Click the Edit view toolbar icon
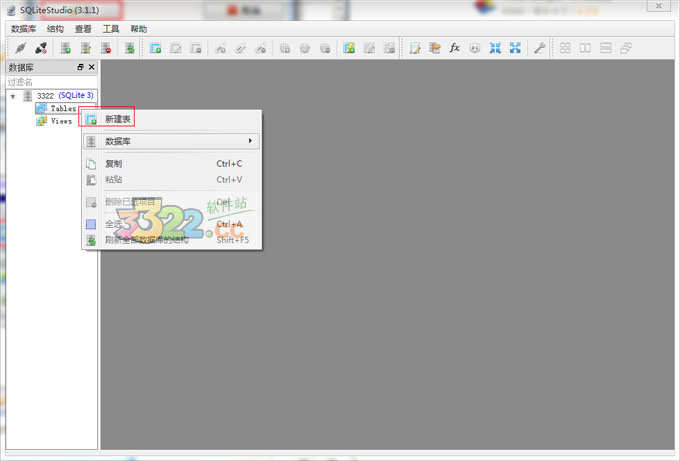680x461 pixels. [x=369, y=48]
